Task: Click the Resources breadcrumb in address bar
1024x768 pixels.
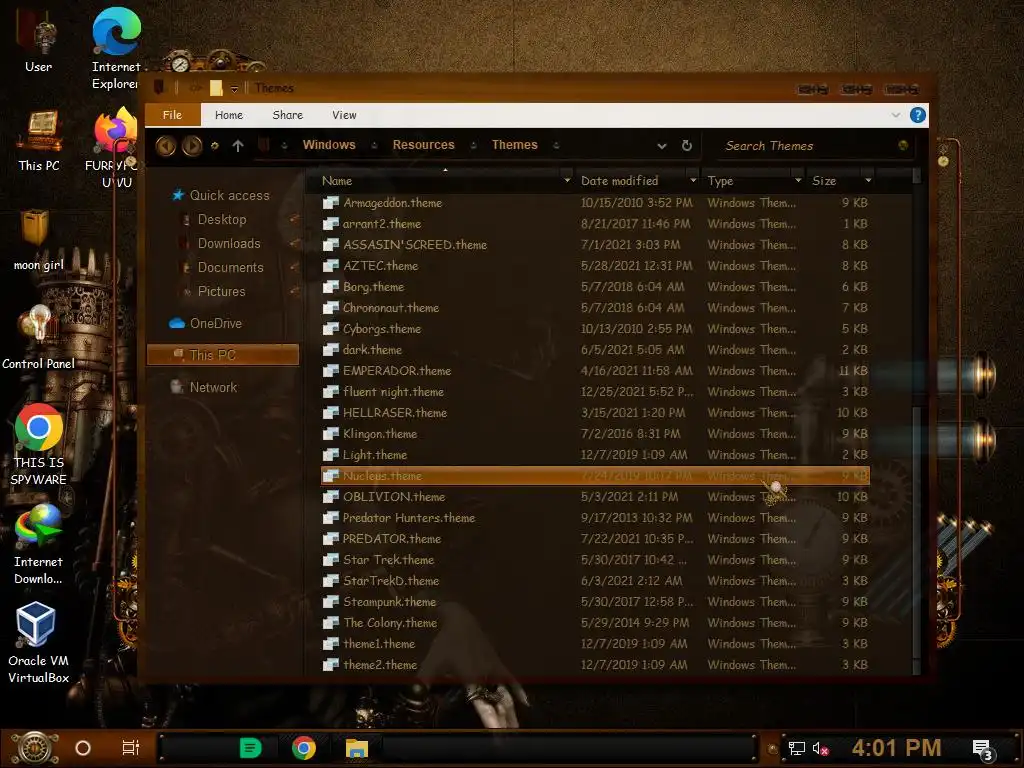Action: click(423, 145)
